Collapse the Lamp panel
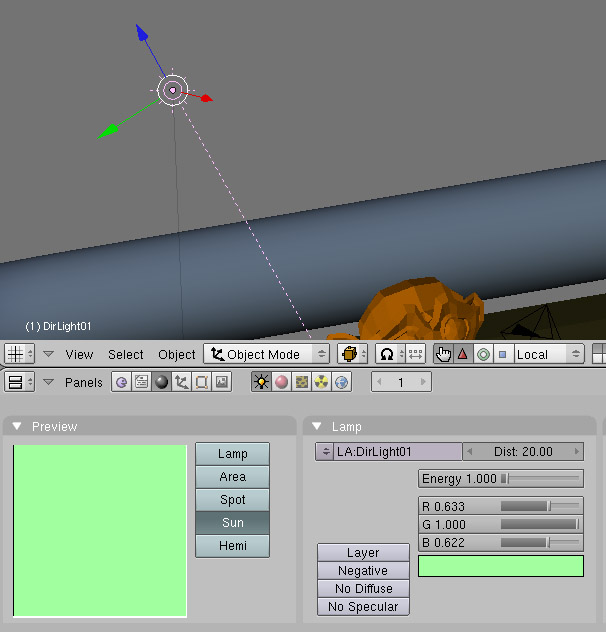The height and width of the screenshot is (632, 606). (x=317, y=426)
